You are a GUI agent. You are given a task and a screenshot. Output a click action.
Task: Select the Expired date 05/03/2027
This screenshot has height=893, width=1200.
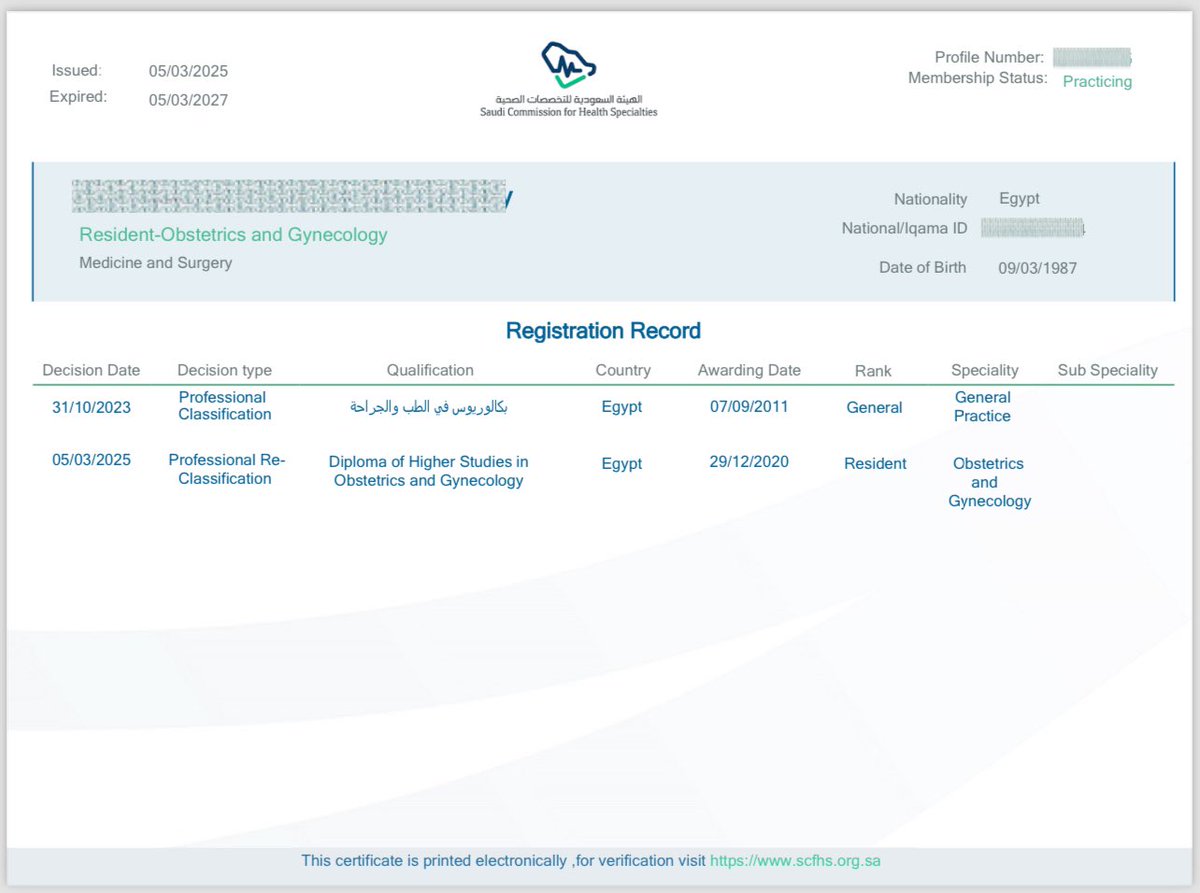click(x=188, y=99)
